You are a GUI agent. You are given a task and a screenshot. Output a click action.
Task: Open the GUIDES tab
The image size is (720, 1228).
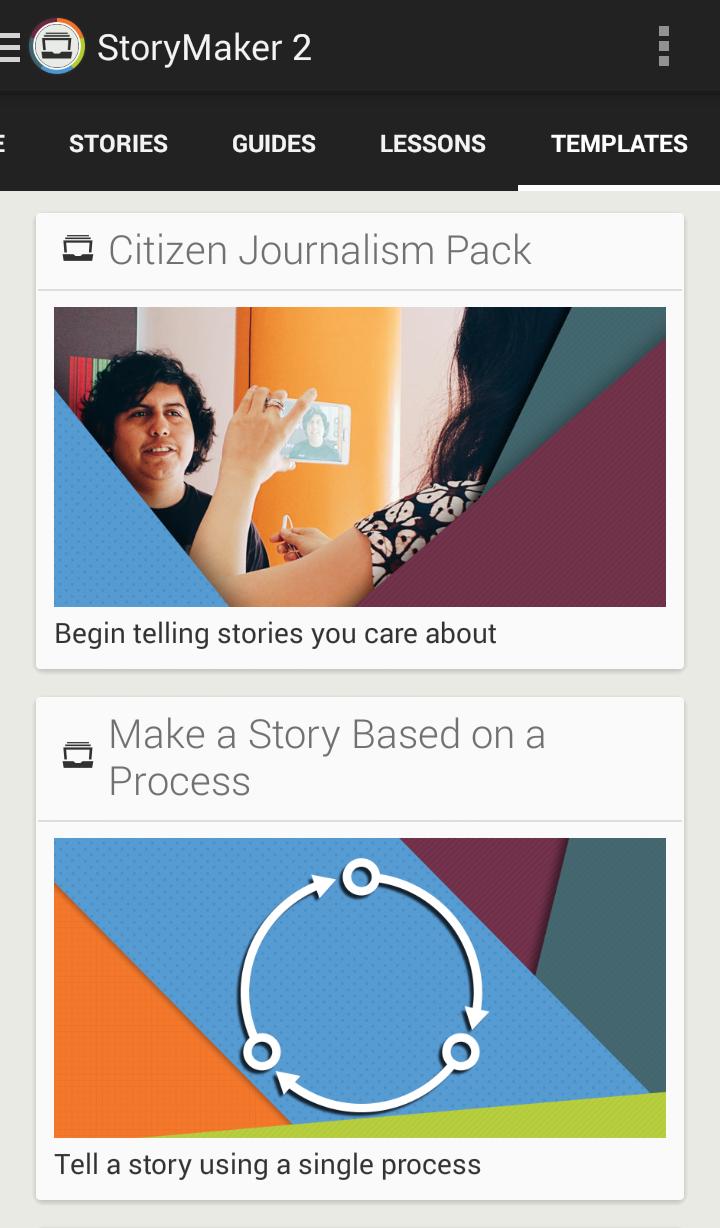(x=273, y=143)
